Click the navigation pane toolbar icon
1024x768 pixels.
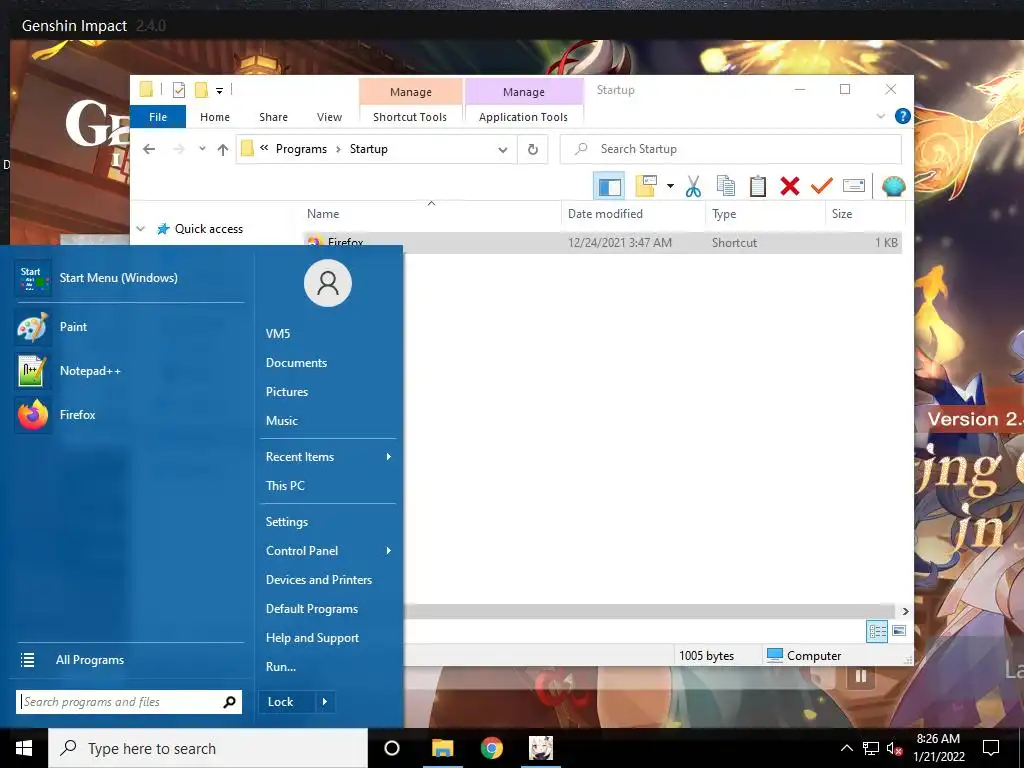click(609, 187)
